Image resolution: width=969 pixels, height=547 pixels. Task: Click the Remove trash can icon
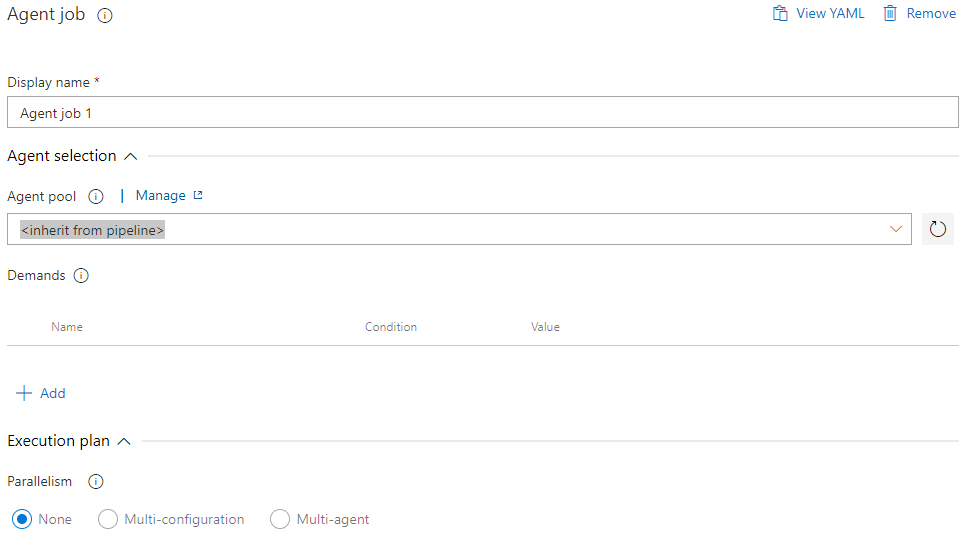(x=890, y=14)
